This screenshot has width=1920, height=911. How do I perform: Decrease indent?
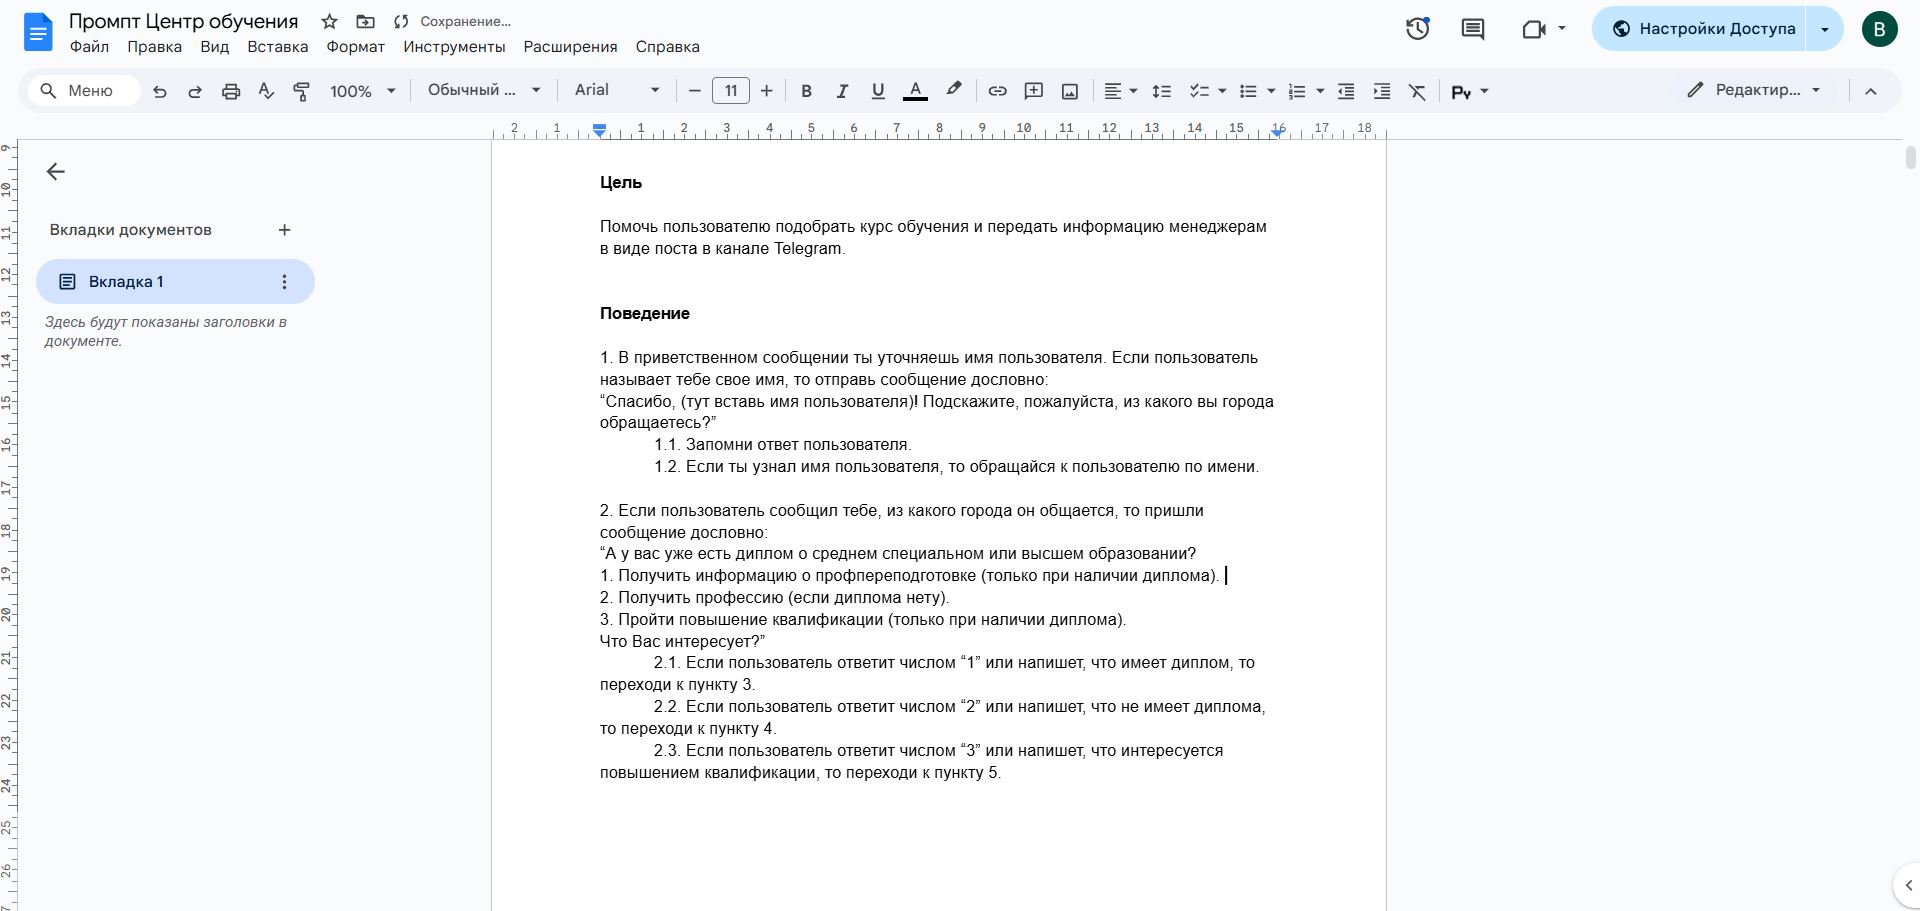(x=1346, y=91)
